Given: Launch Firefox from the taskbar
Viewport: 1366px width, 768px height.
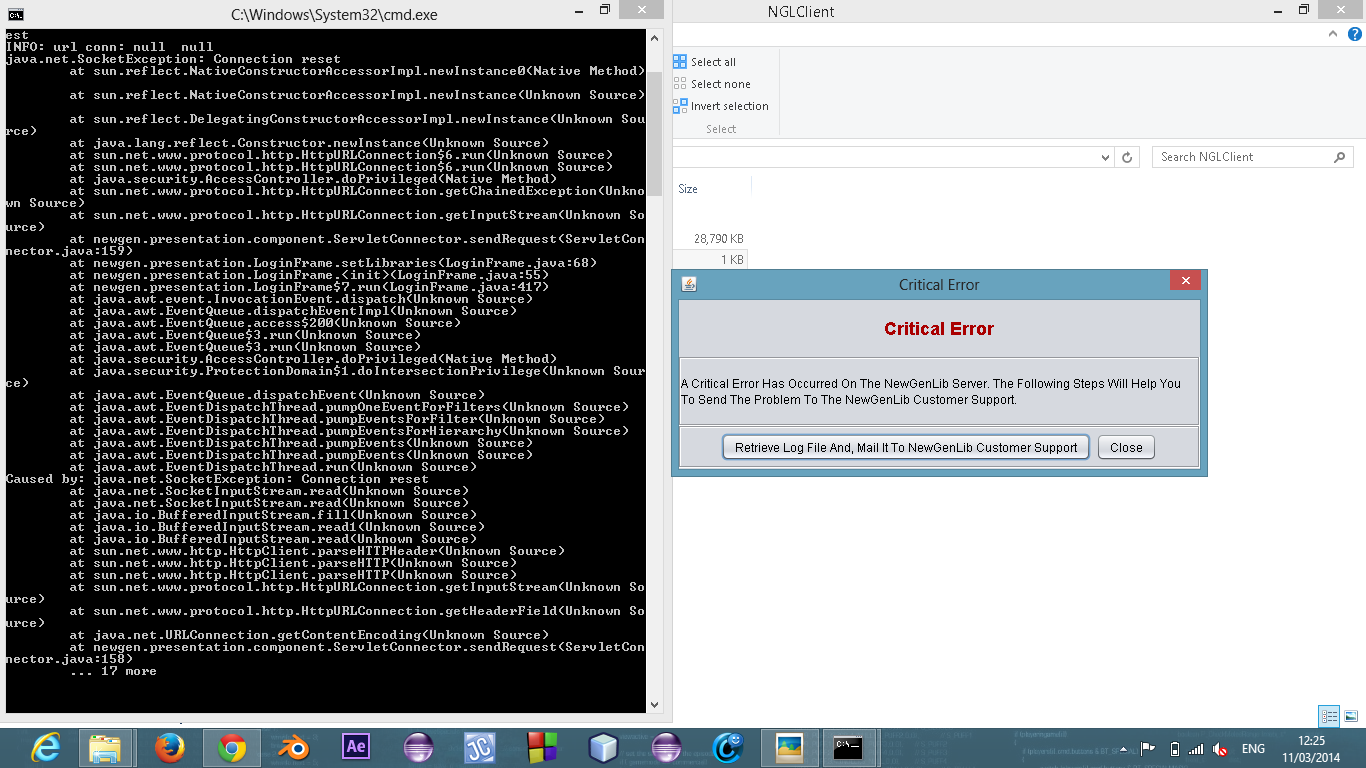Looking at the screenshot, I should tap(170, 747).
